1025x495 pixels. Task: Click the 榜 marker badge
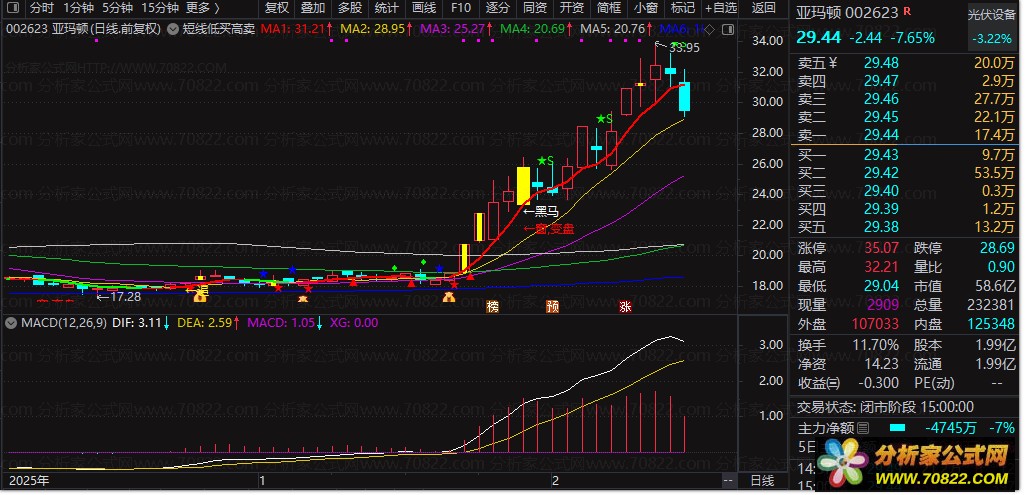492,306
